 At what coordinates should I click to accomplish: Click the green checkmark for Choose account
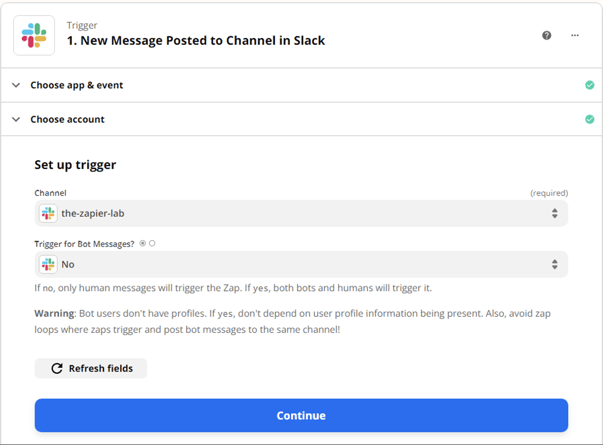tap(590, 119)
